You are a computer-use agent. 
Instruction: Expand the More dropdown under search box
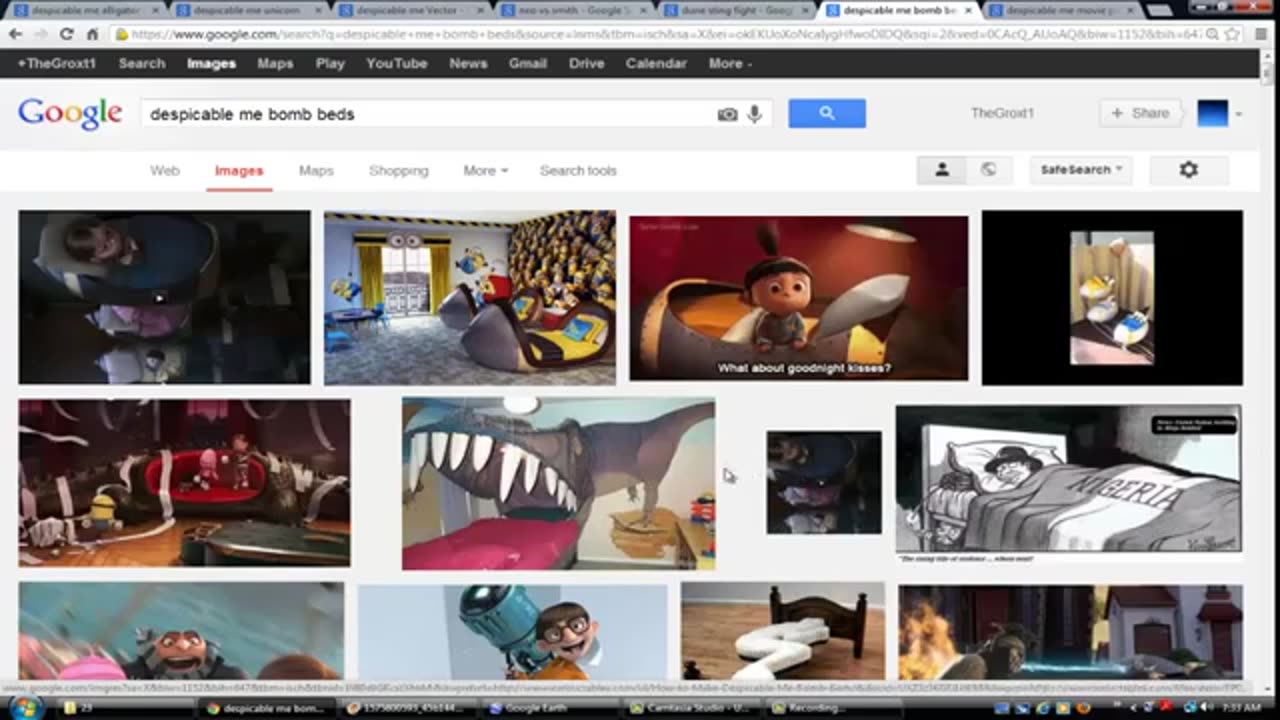pos(485,171)
